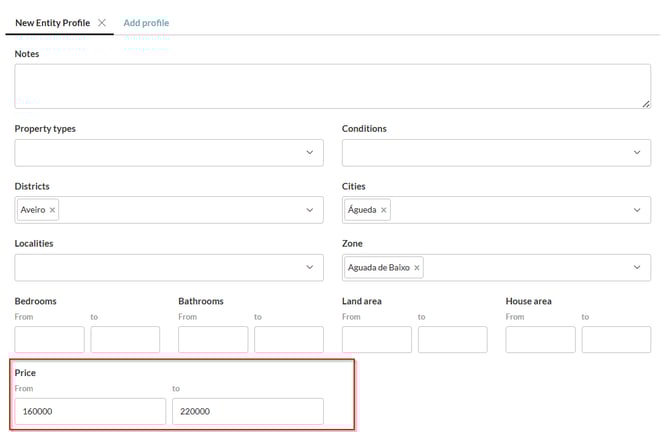Open the Zone dropdown chevron
670x432 pixels.
click(x=636, y=267)
